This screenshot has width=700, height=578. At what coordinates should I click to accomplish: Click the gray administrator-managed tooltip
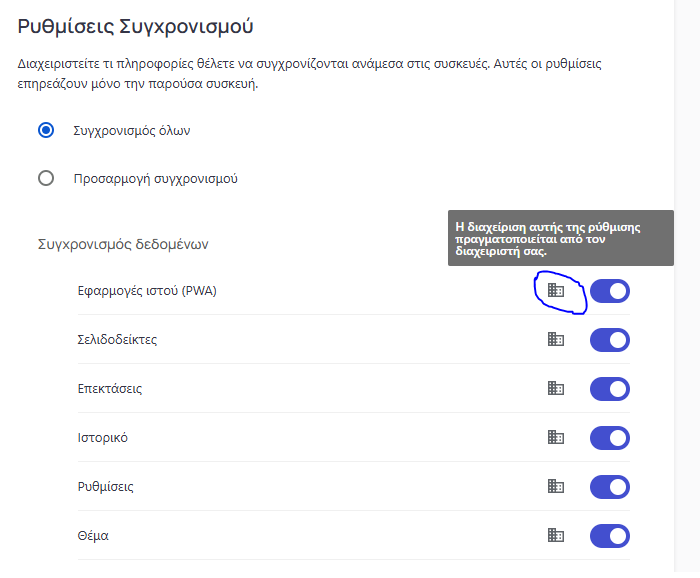(561, 238)
